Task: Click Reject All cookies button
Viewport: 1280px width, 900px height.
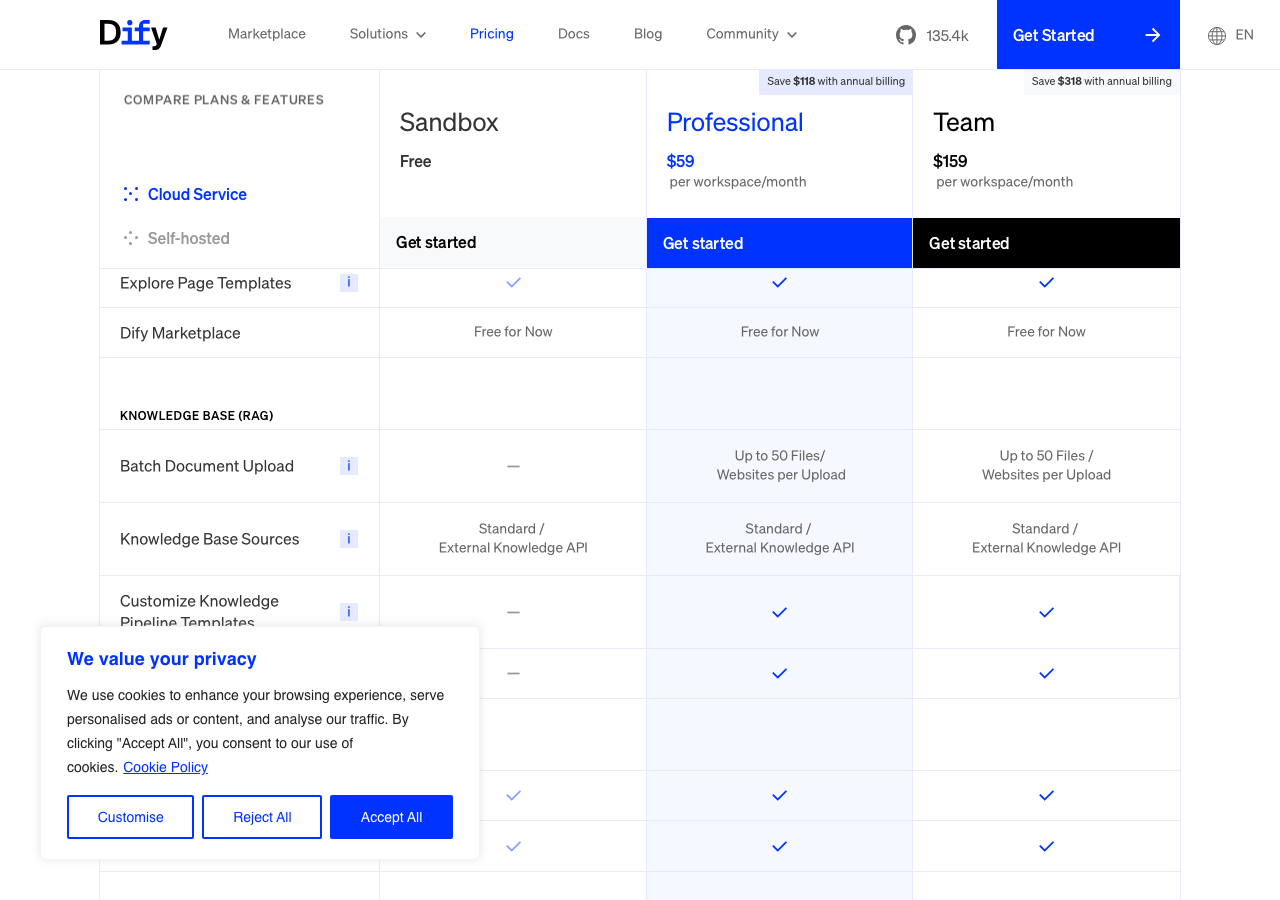Action: pos(262,817)
